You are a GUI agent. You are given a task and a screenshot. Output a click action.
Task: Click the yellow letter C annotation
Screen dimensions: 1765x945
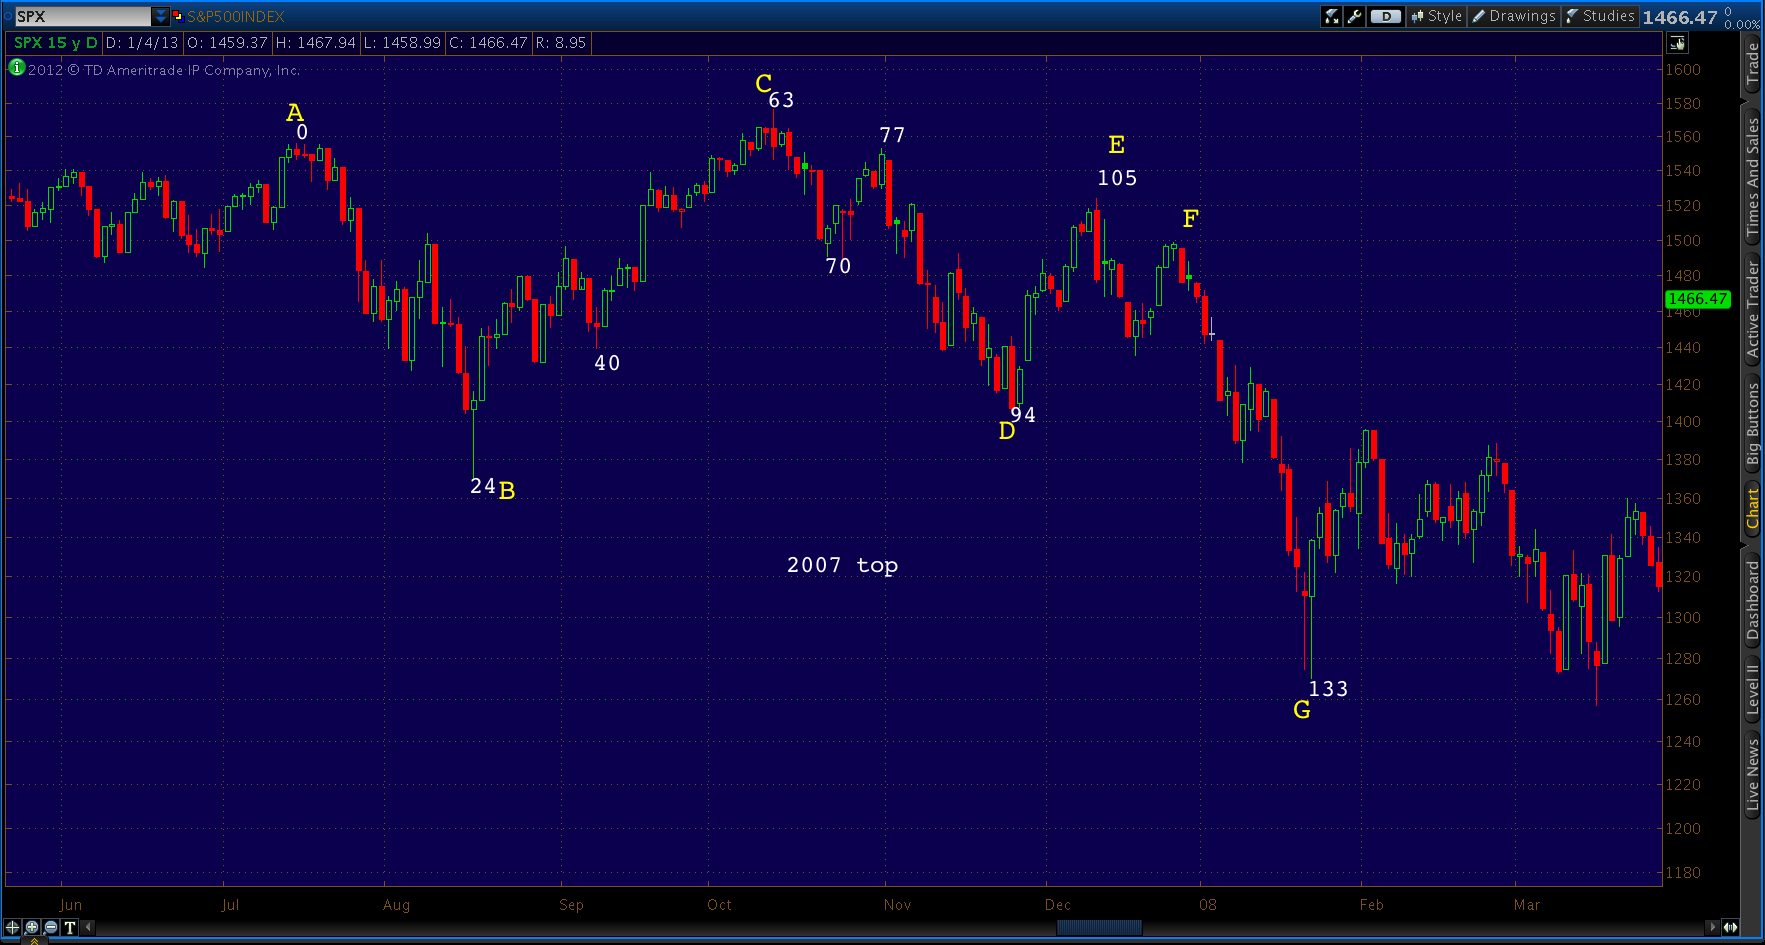pyautogui.click(x=763, y=83)
